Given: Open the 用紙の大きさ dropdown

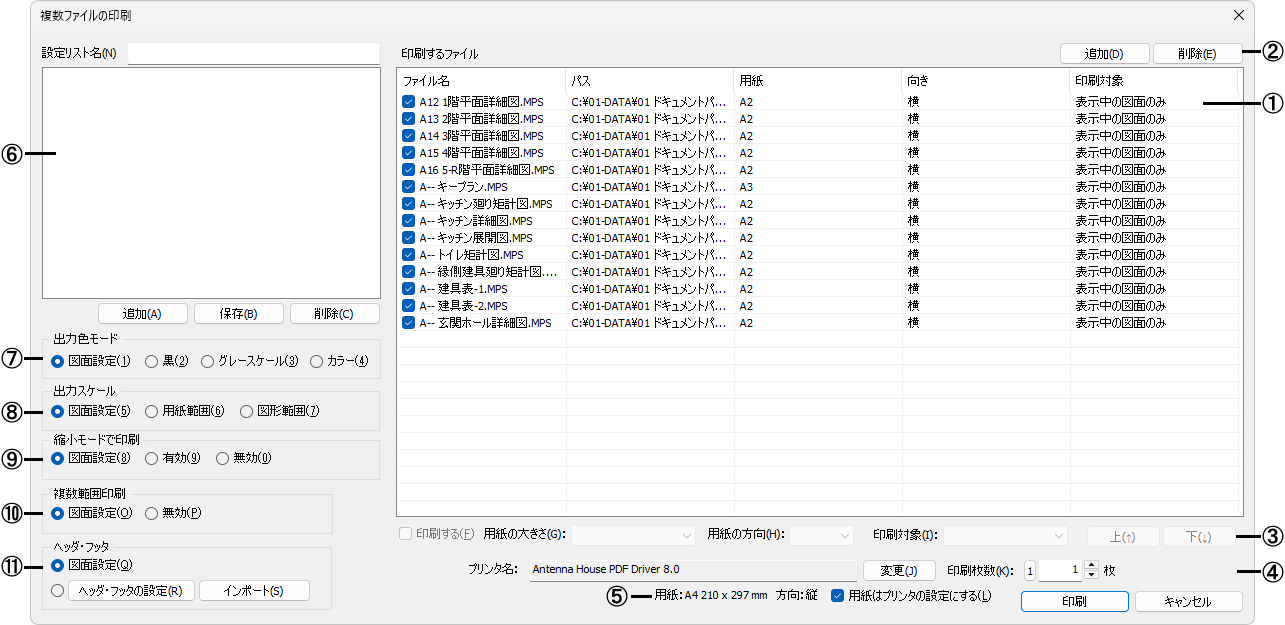Looking at the screenshot, I should 633,535.
